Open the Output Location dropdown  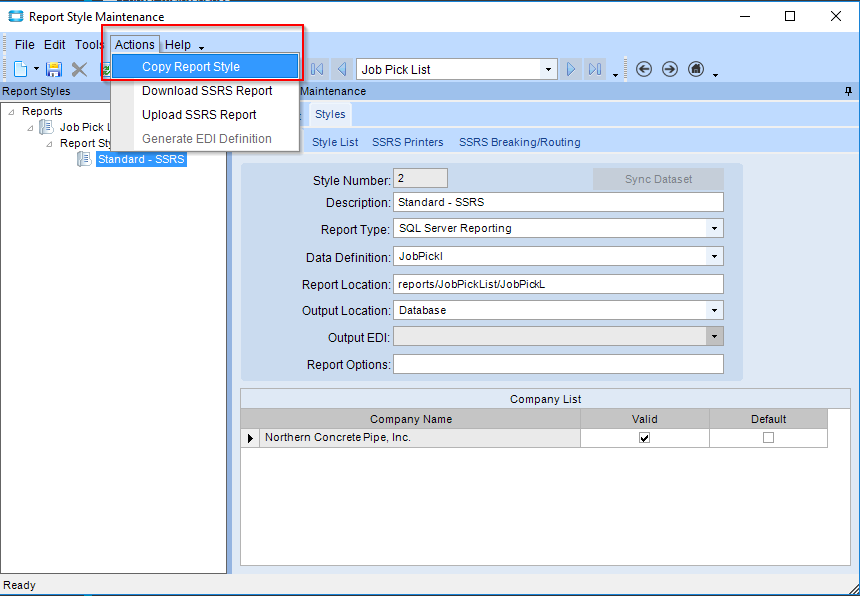coord(714,310)
